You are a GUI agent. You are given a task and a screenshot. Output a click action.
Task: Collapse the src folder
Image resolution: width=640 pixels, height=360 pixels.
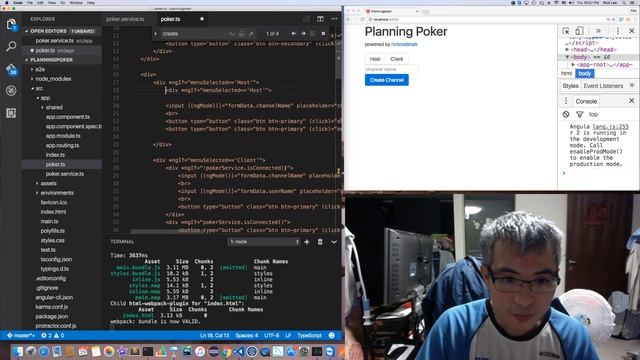tap(32, 88)
